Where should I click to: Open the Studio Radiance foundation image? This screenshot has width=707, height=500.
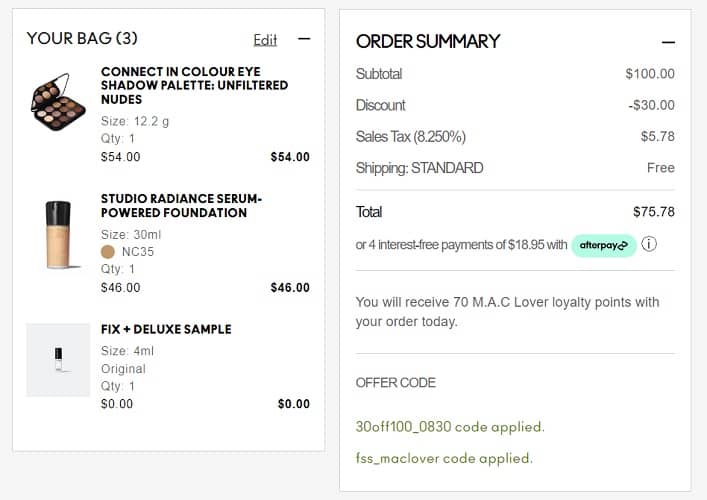click(58, 234)
